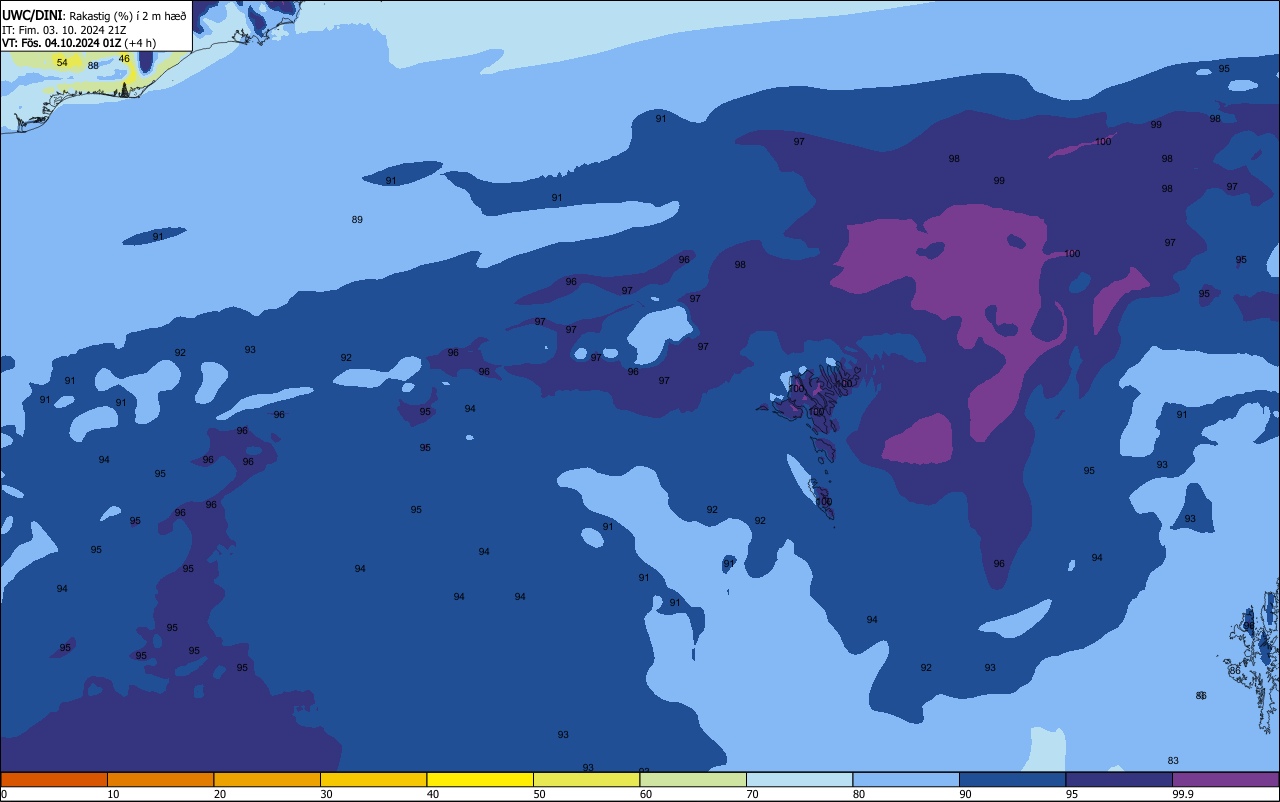Screen dimensions: 1280x802
Task: Click the pale blue 70–80 legend segment
Action: 799,779
